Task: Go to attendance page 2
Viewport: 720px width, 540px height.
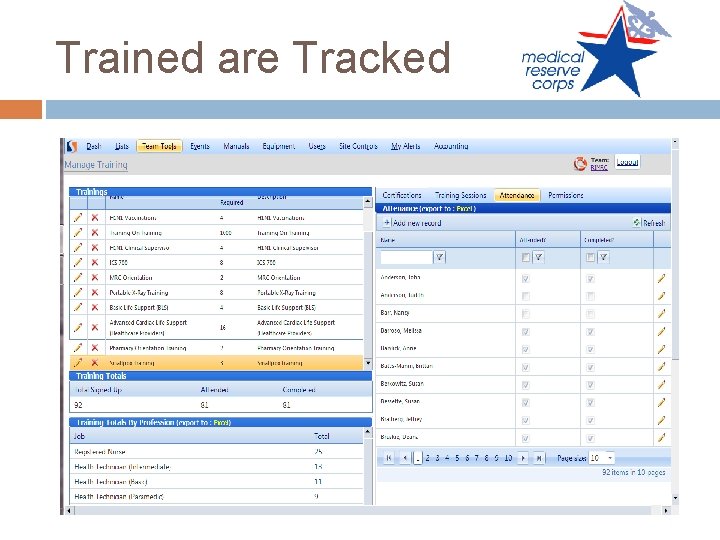Action: tap(428, 458)
